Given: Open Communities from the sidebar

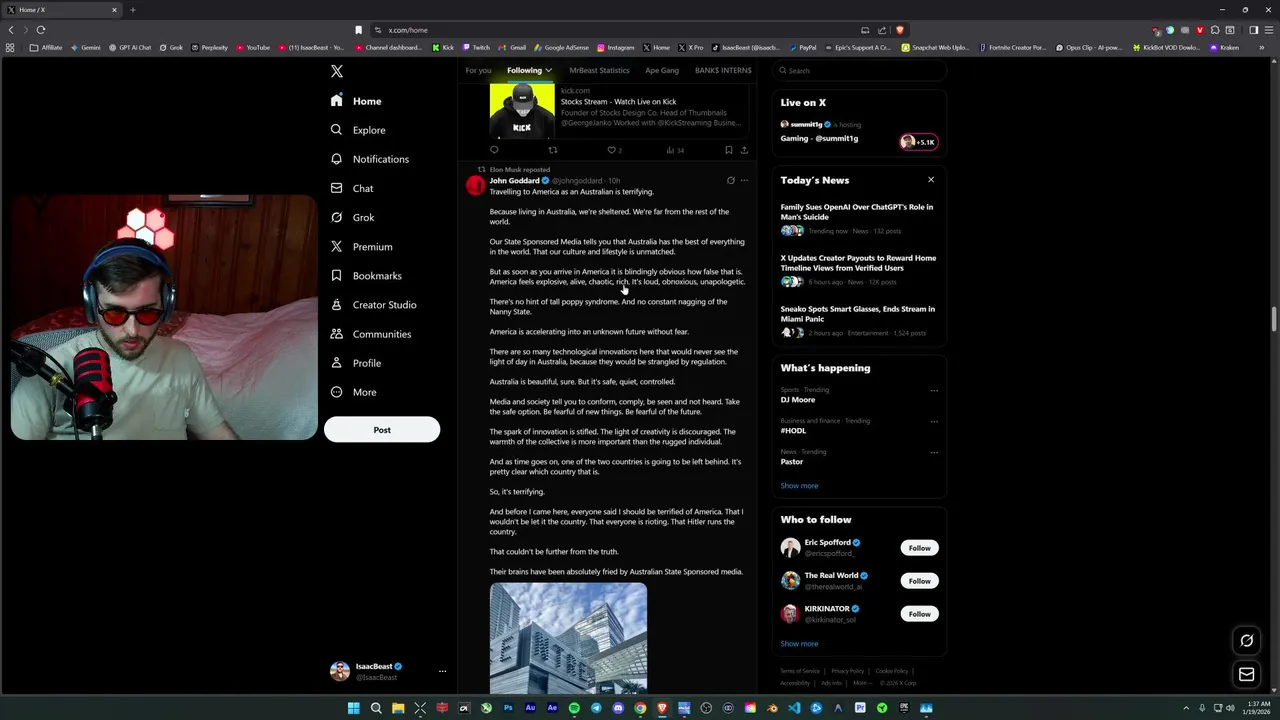Looking at the screenshot, I should pyautogui.click(x=370, y=334).
